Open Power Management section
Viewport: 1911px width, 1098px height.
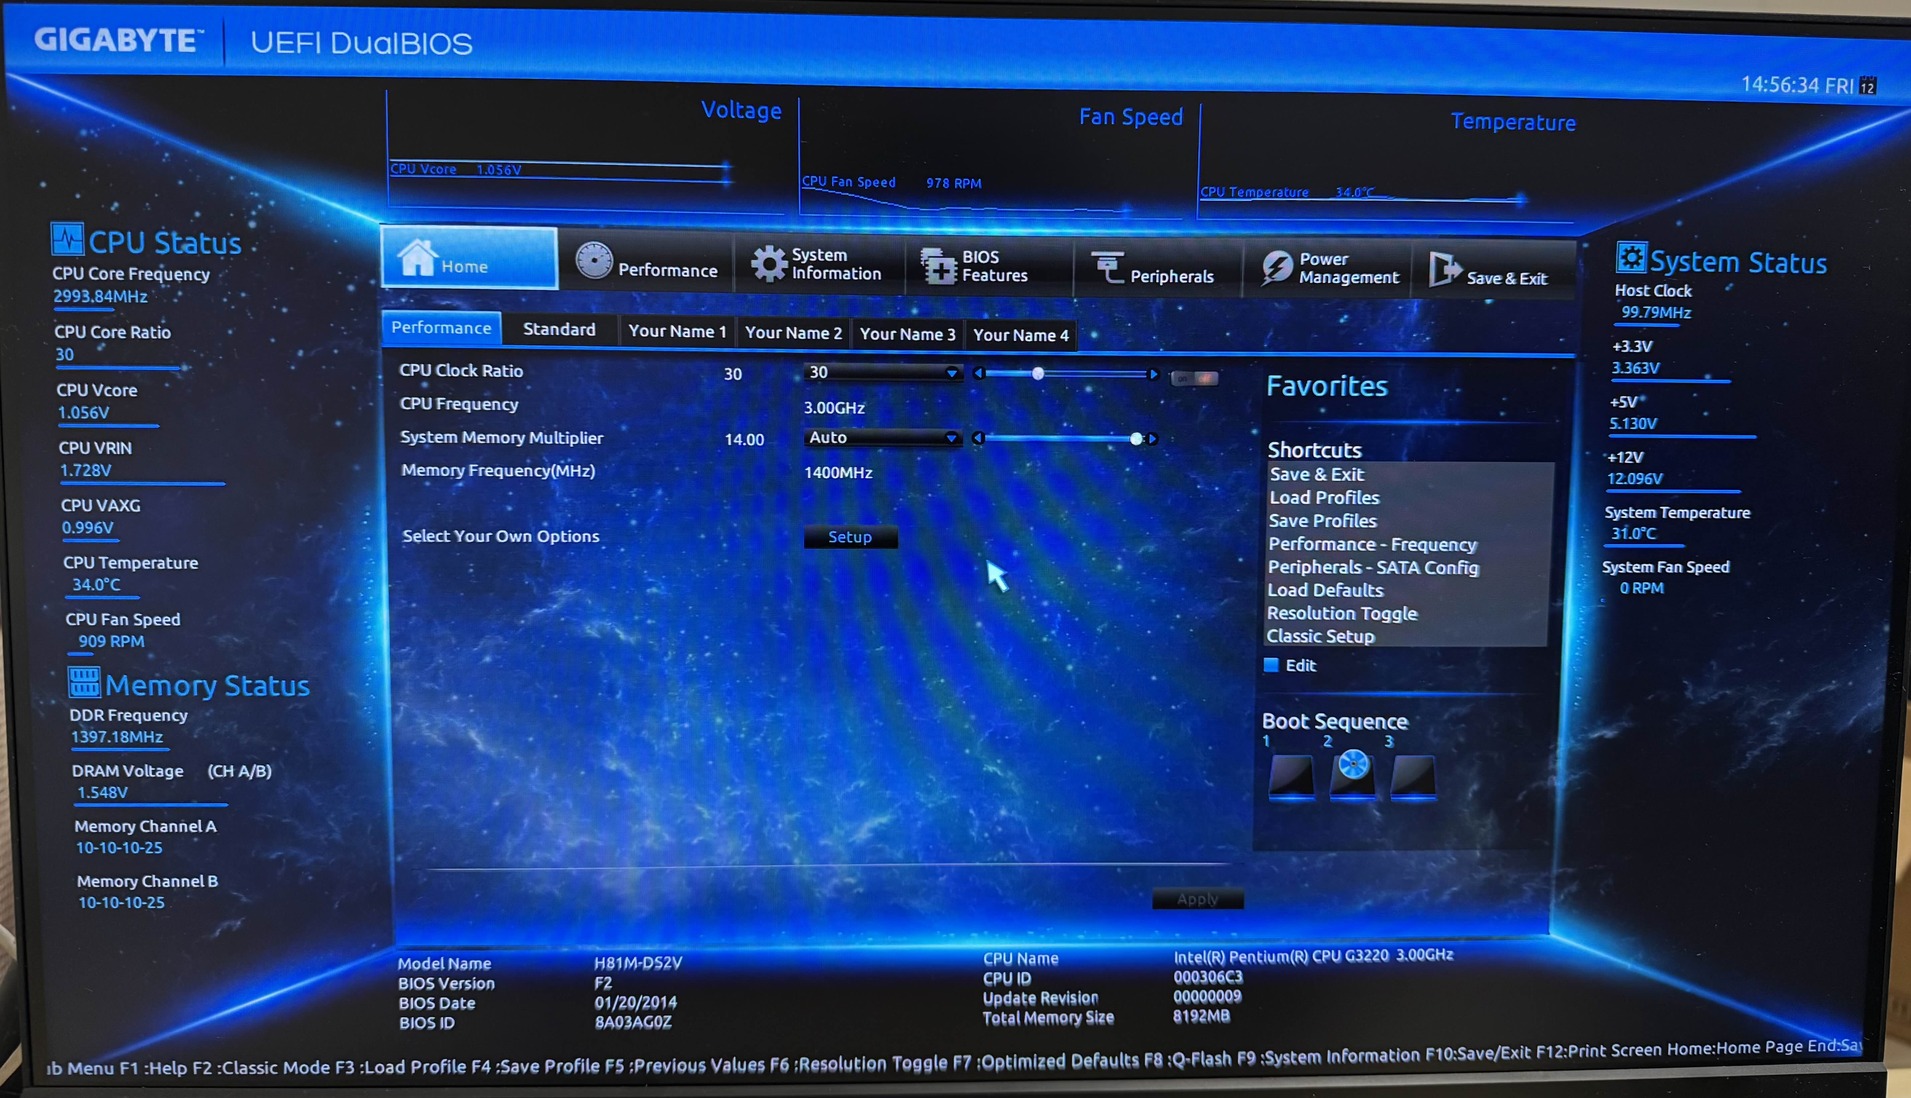tap(1327, 269)
